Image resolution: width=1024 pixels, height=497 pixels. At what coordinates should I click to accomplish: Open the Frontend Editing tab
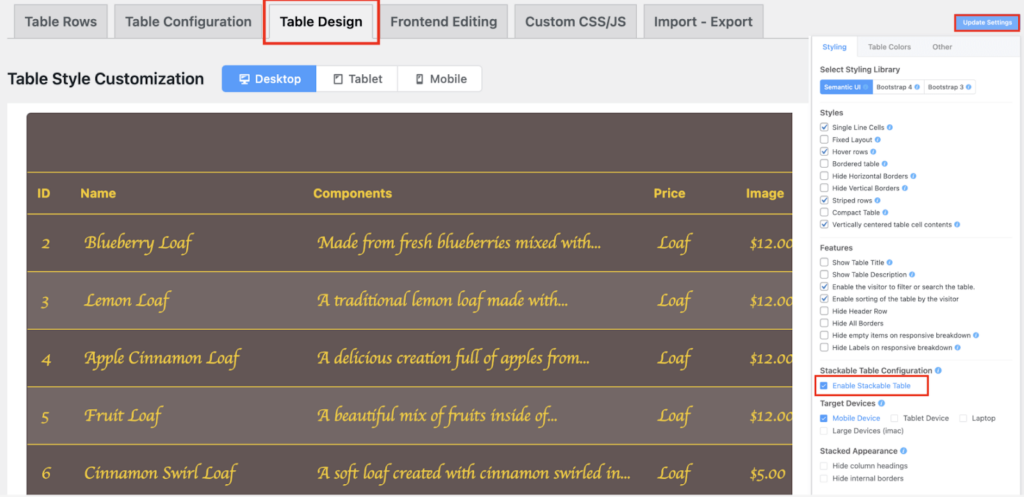point(443,22)
